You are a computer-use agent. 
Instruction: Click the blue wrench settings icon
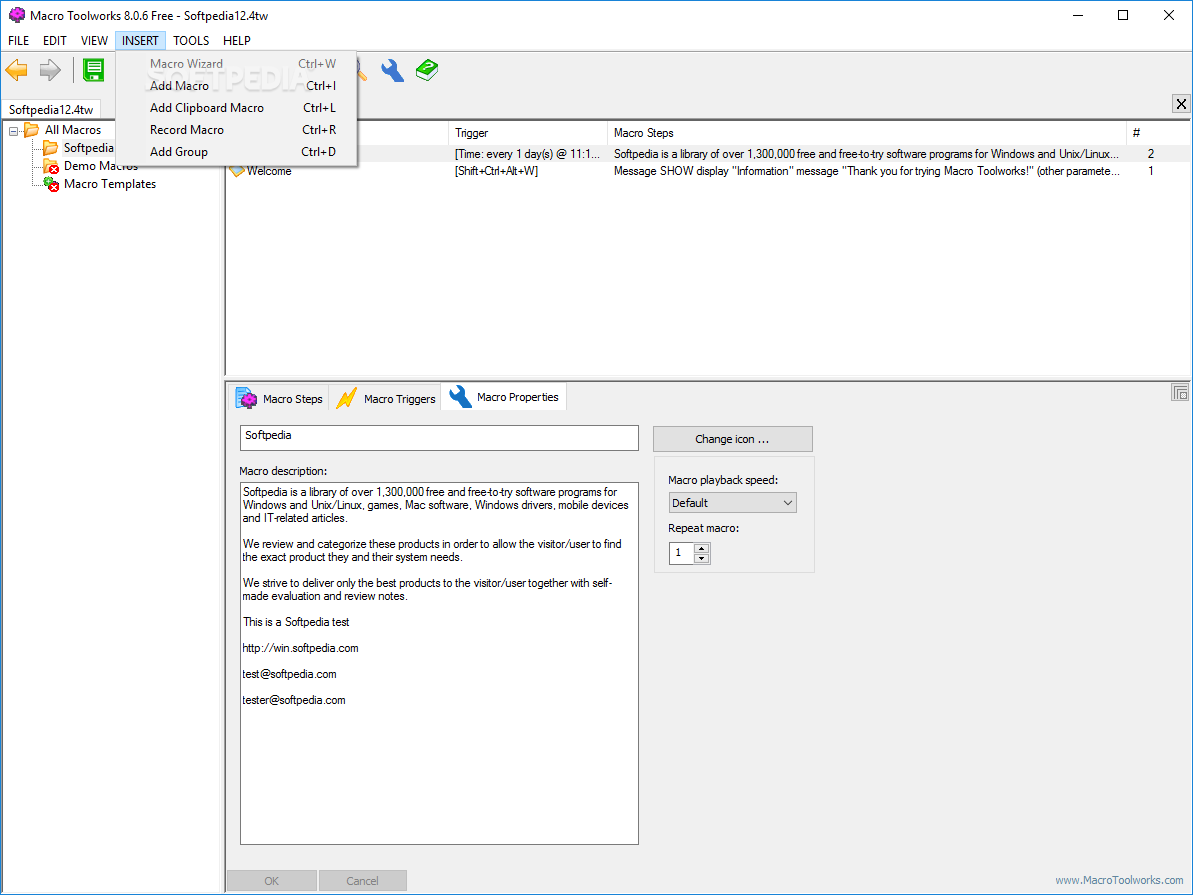[x=393, y=70]
